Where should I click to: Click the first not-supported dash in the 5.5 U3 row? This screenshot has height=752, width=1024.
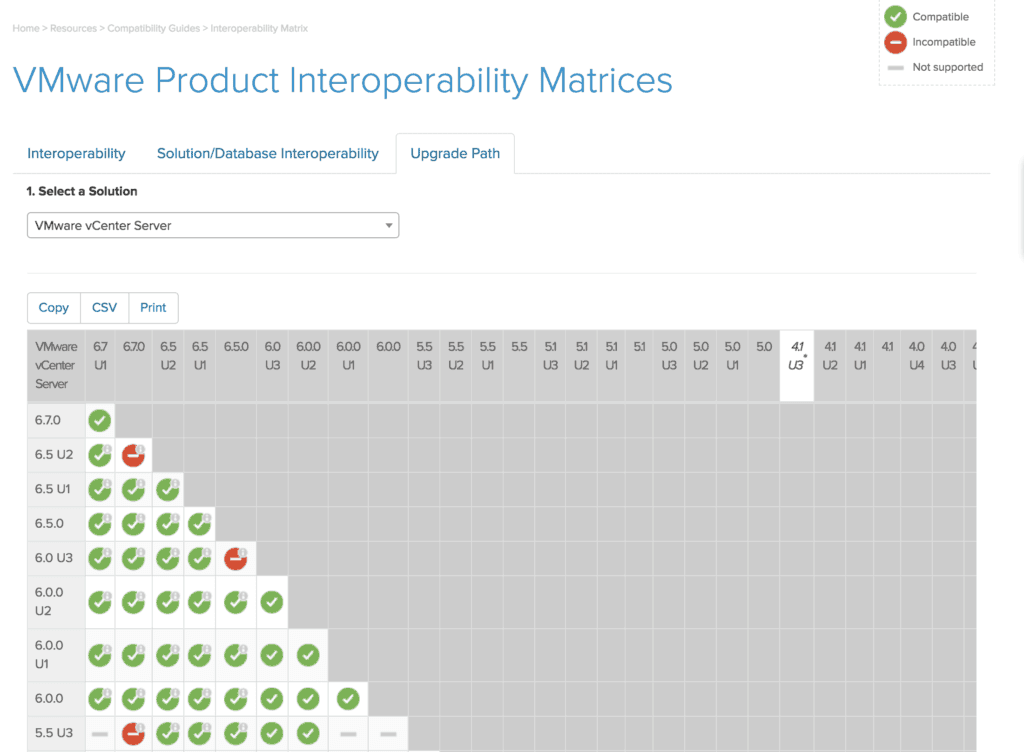(100, 734)
